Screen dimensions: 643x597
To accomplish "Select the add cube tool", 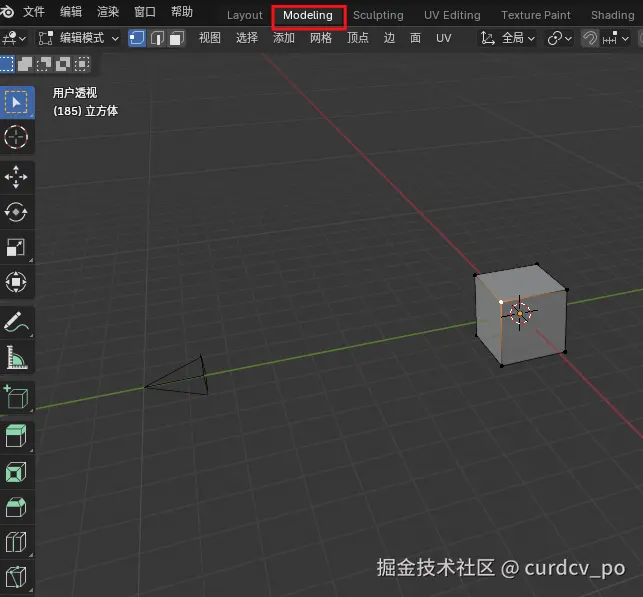I will (16, 396).
